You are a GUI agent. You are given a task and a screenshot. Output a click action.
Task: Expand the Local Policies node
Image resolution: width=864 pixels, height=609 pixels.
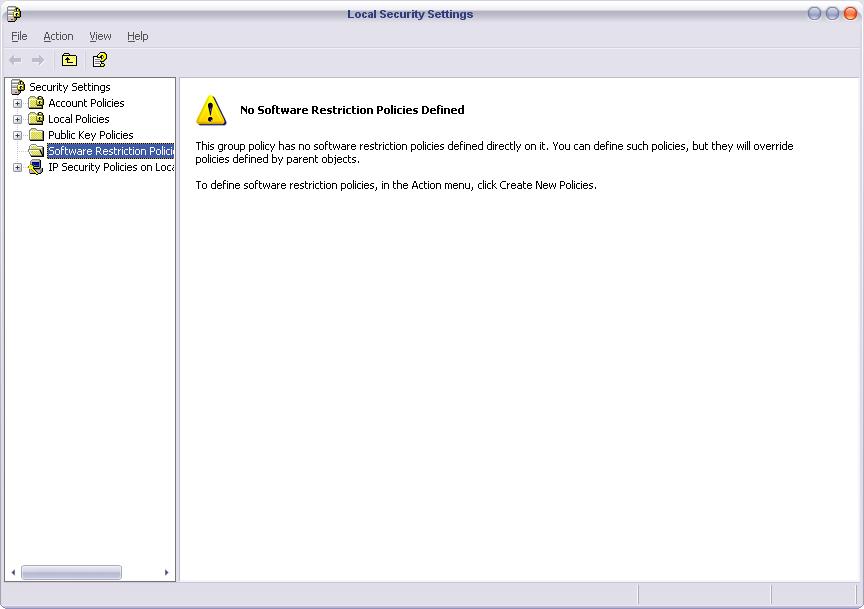click(x=18, y=119)
